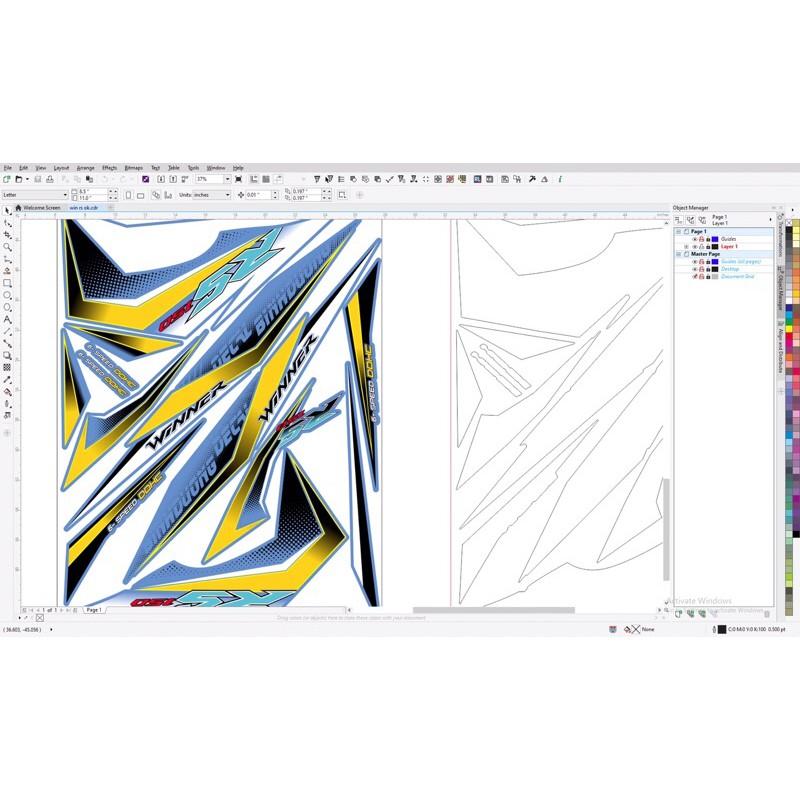Click the Page 1 tab at bottom
The height and width of the screenshot is (800, 800).
(94, 609)
